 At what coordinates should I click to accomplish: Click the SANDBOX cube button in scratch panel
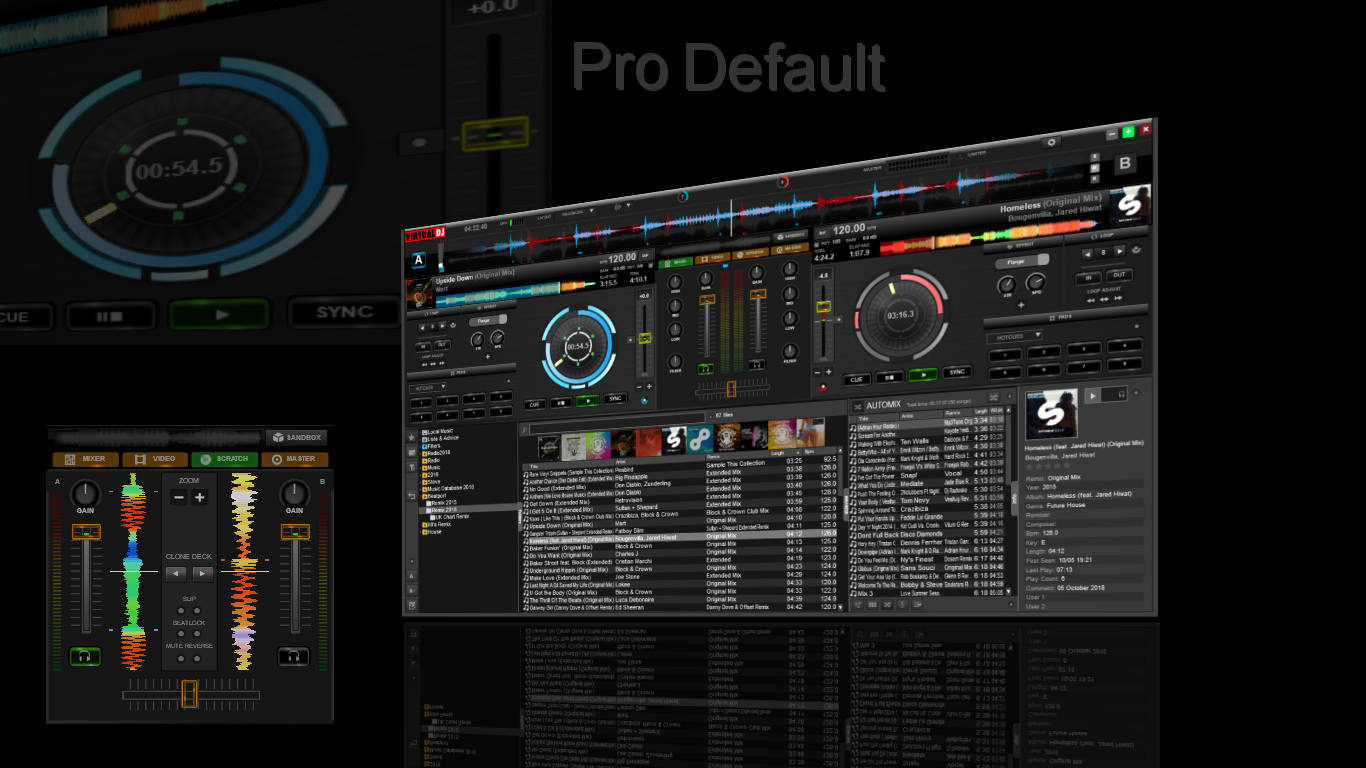(x=296, y=437)
